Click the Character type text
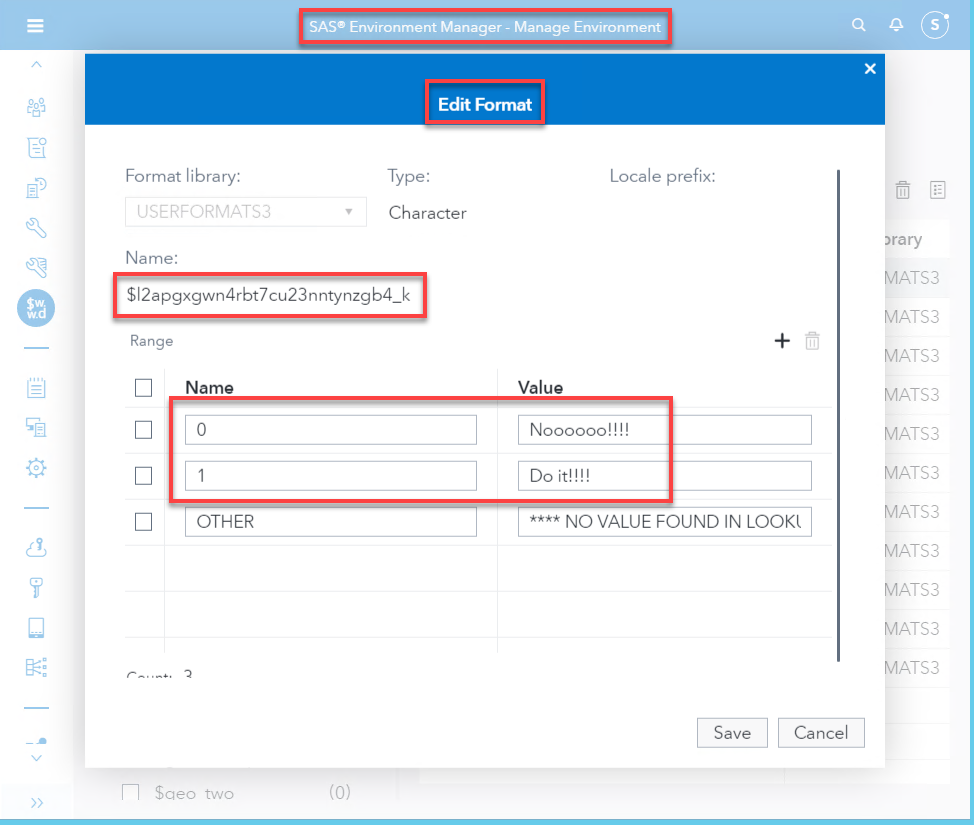This screenshot has height=825, width=974. pos(427,213)
